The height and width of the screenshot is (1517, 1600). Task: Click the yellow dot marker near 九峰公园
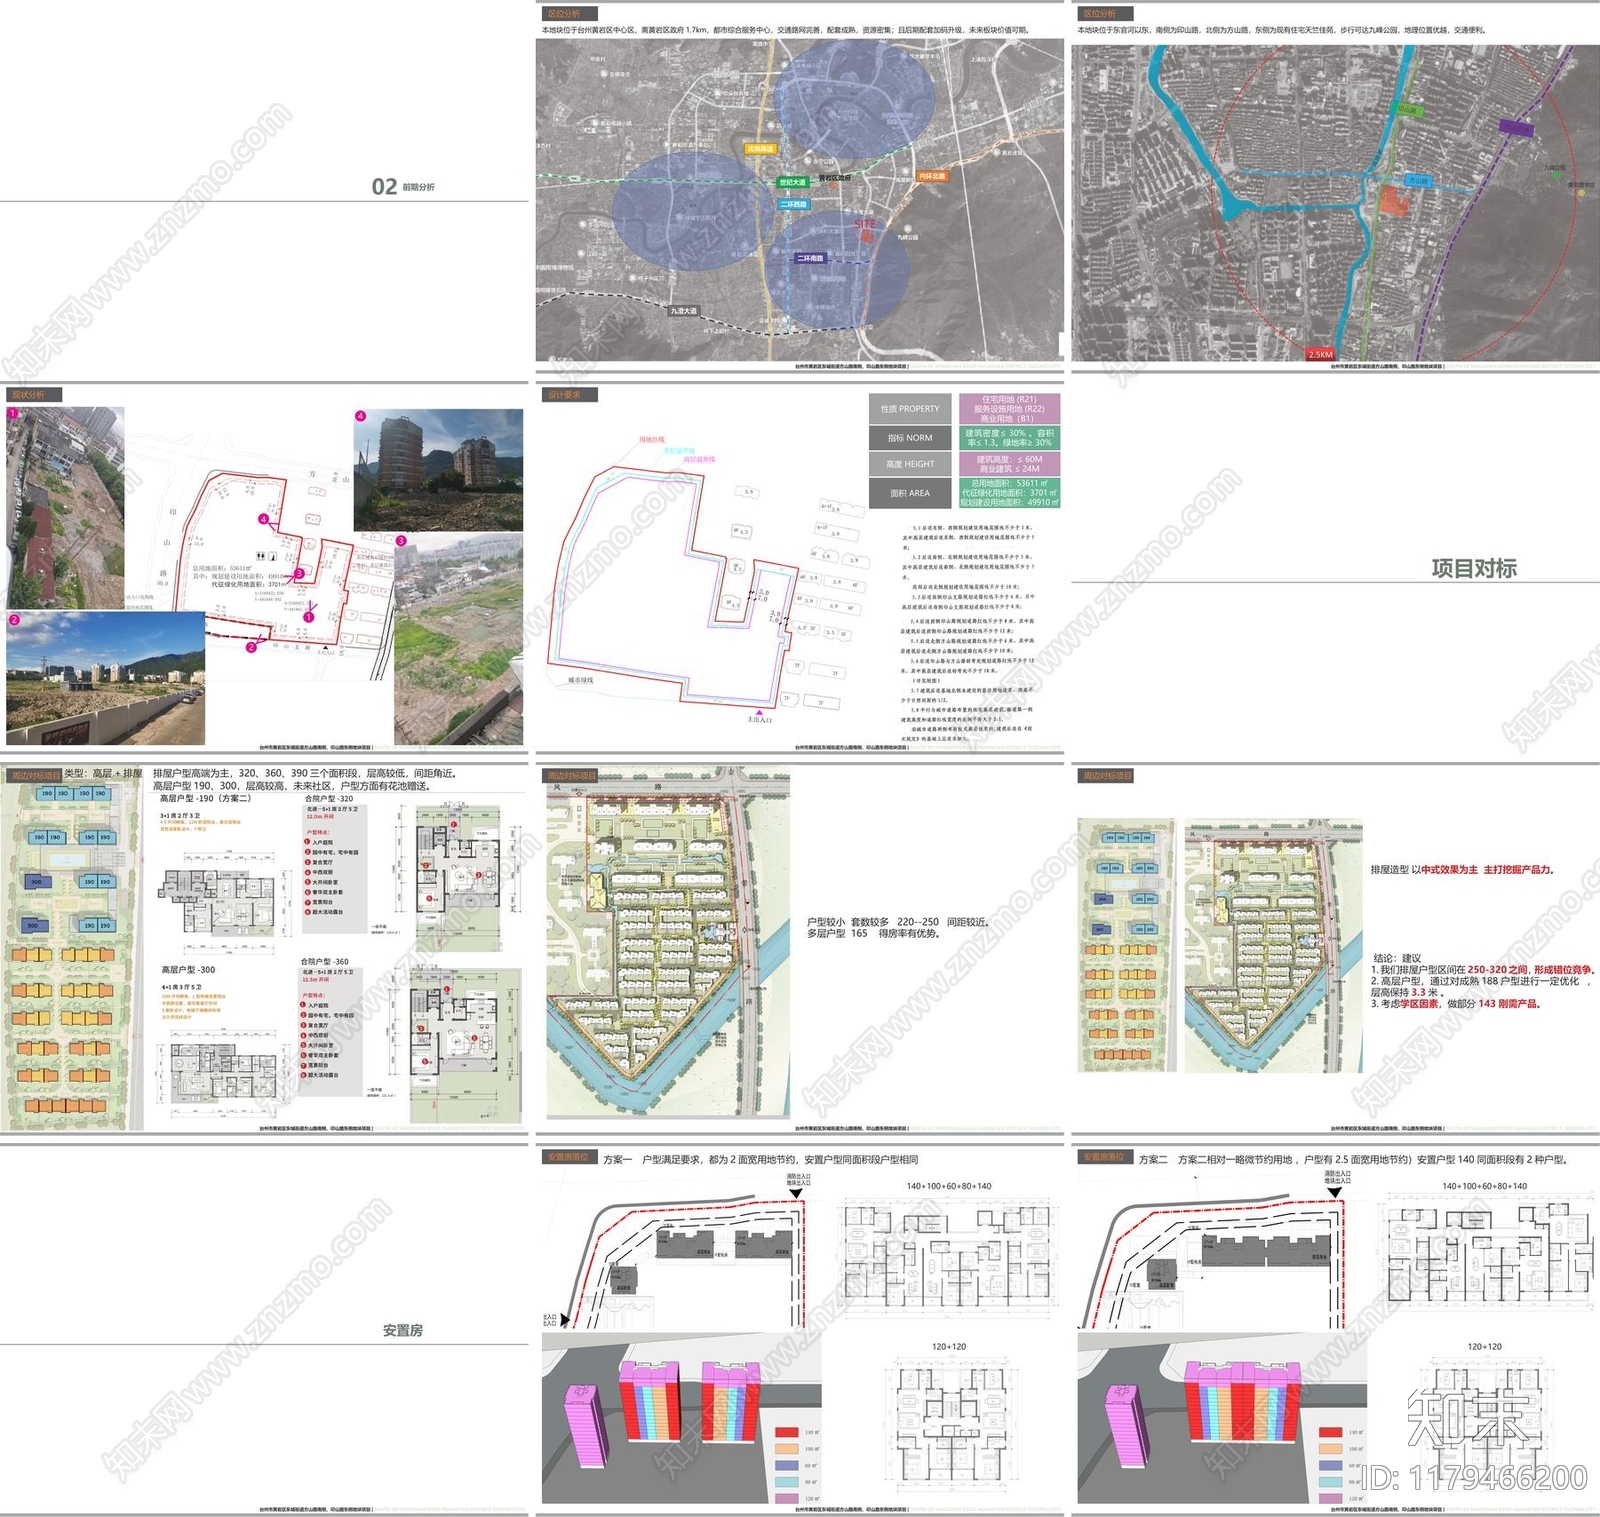coord(1581,192)
